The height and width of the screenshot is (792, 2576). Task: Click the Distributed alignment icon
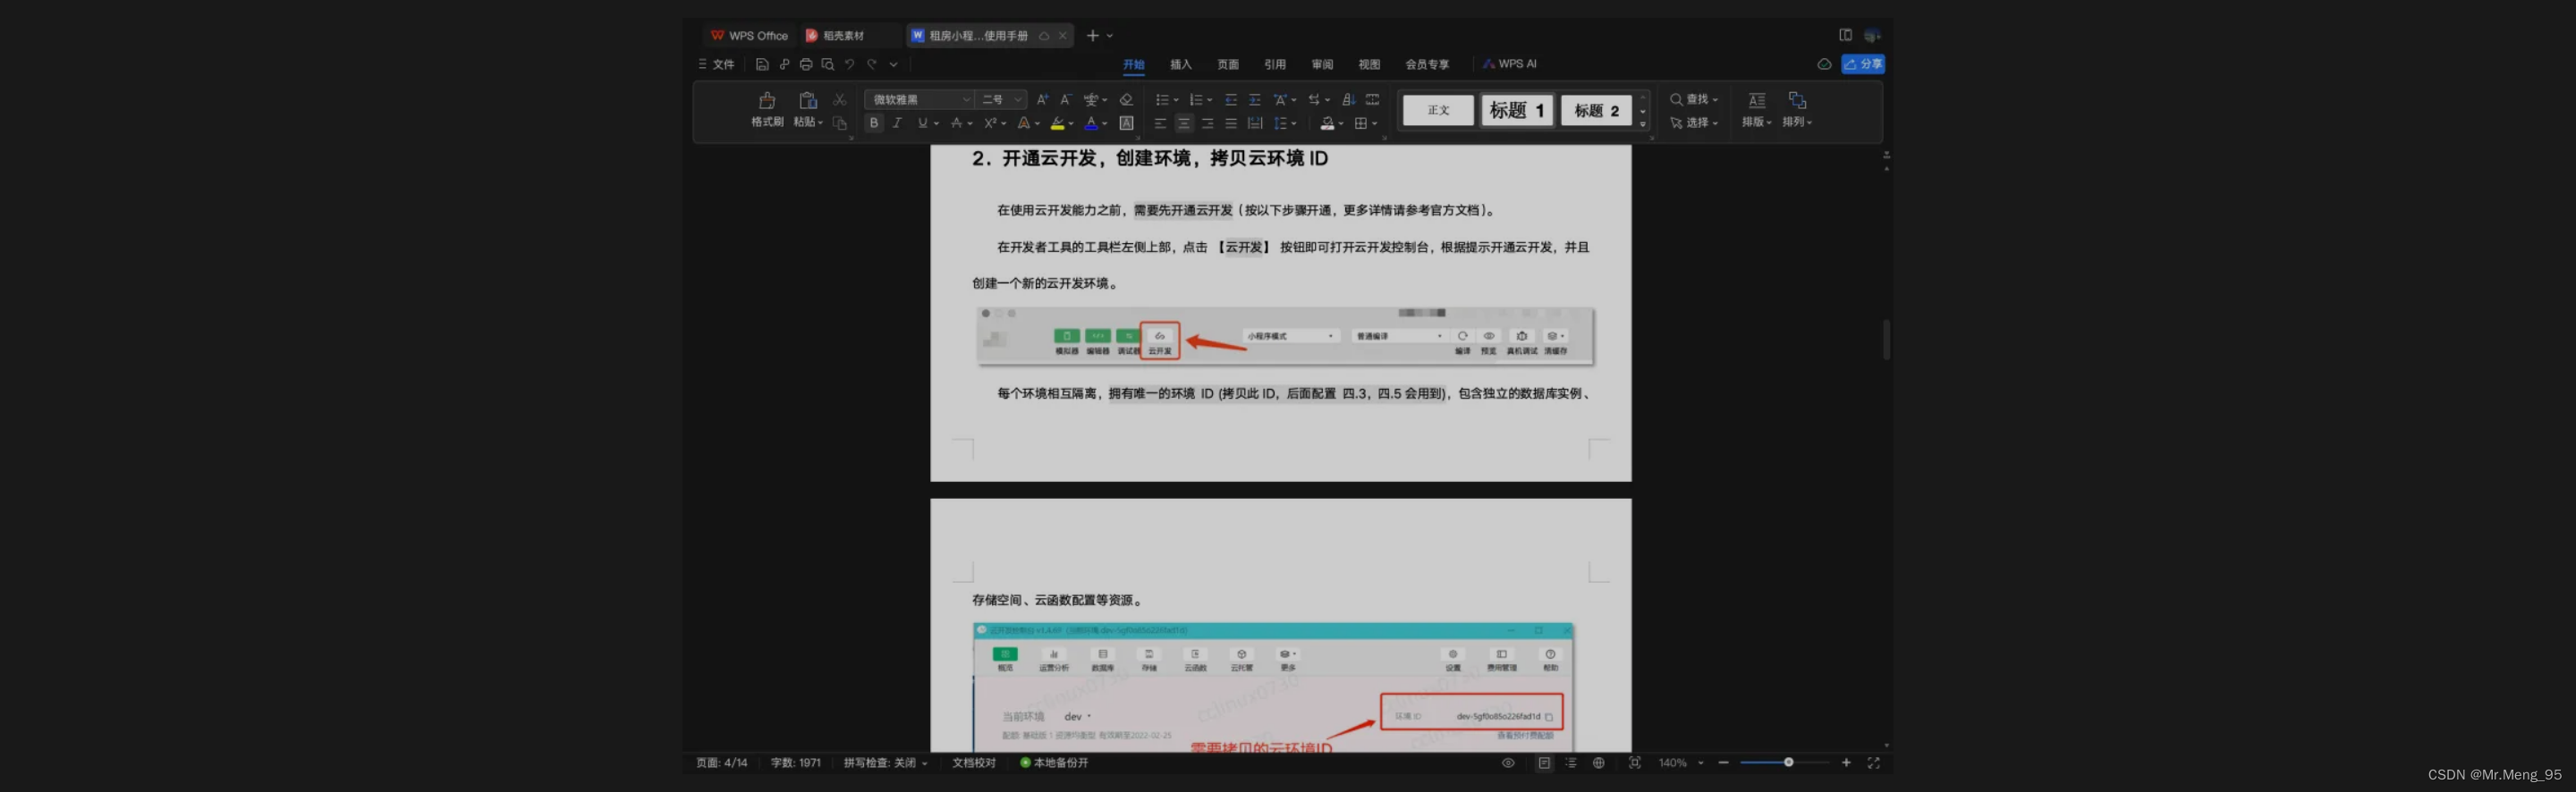click(1255, 123)
